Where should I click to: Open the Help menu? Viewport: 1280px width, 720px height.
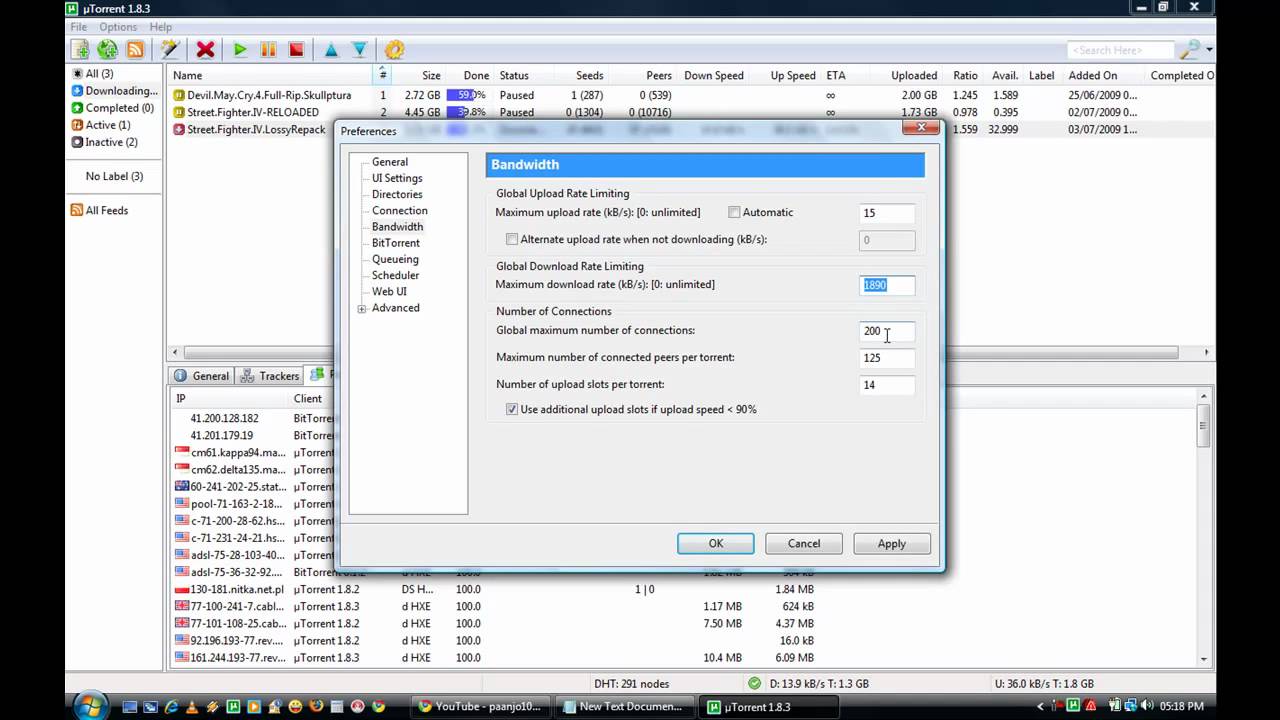coord(160,27)
